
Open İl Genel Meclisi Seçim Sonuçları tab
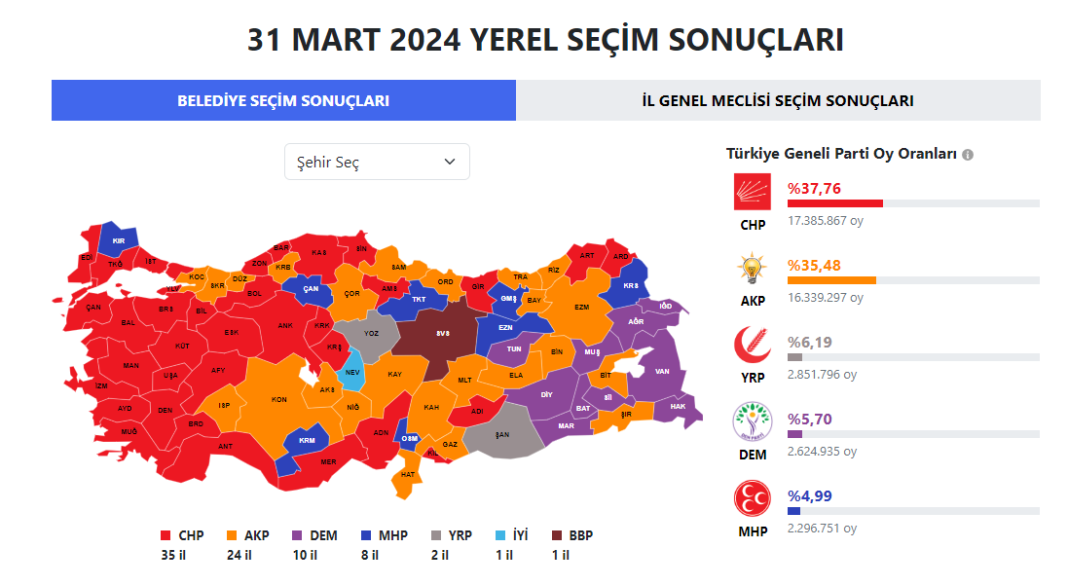pyautogui.click(x=777, y=101)
